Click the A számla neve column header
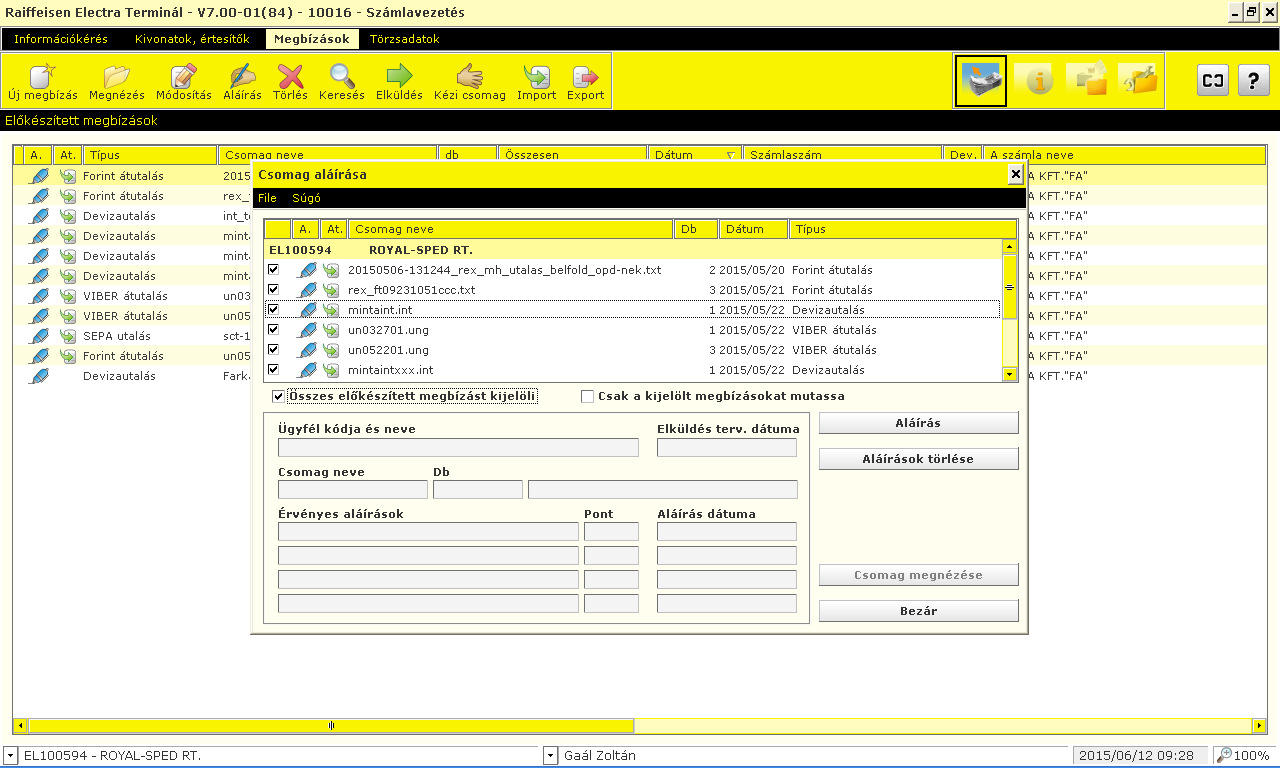 pos(1125,155)
